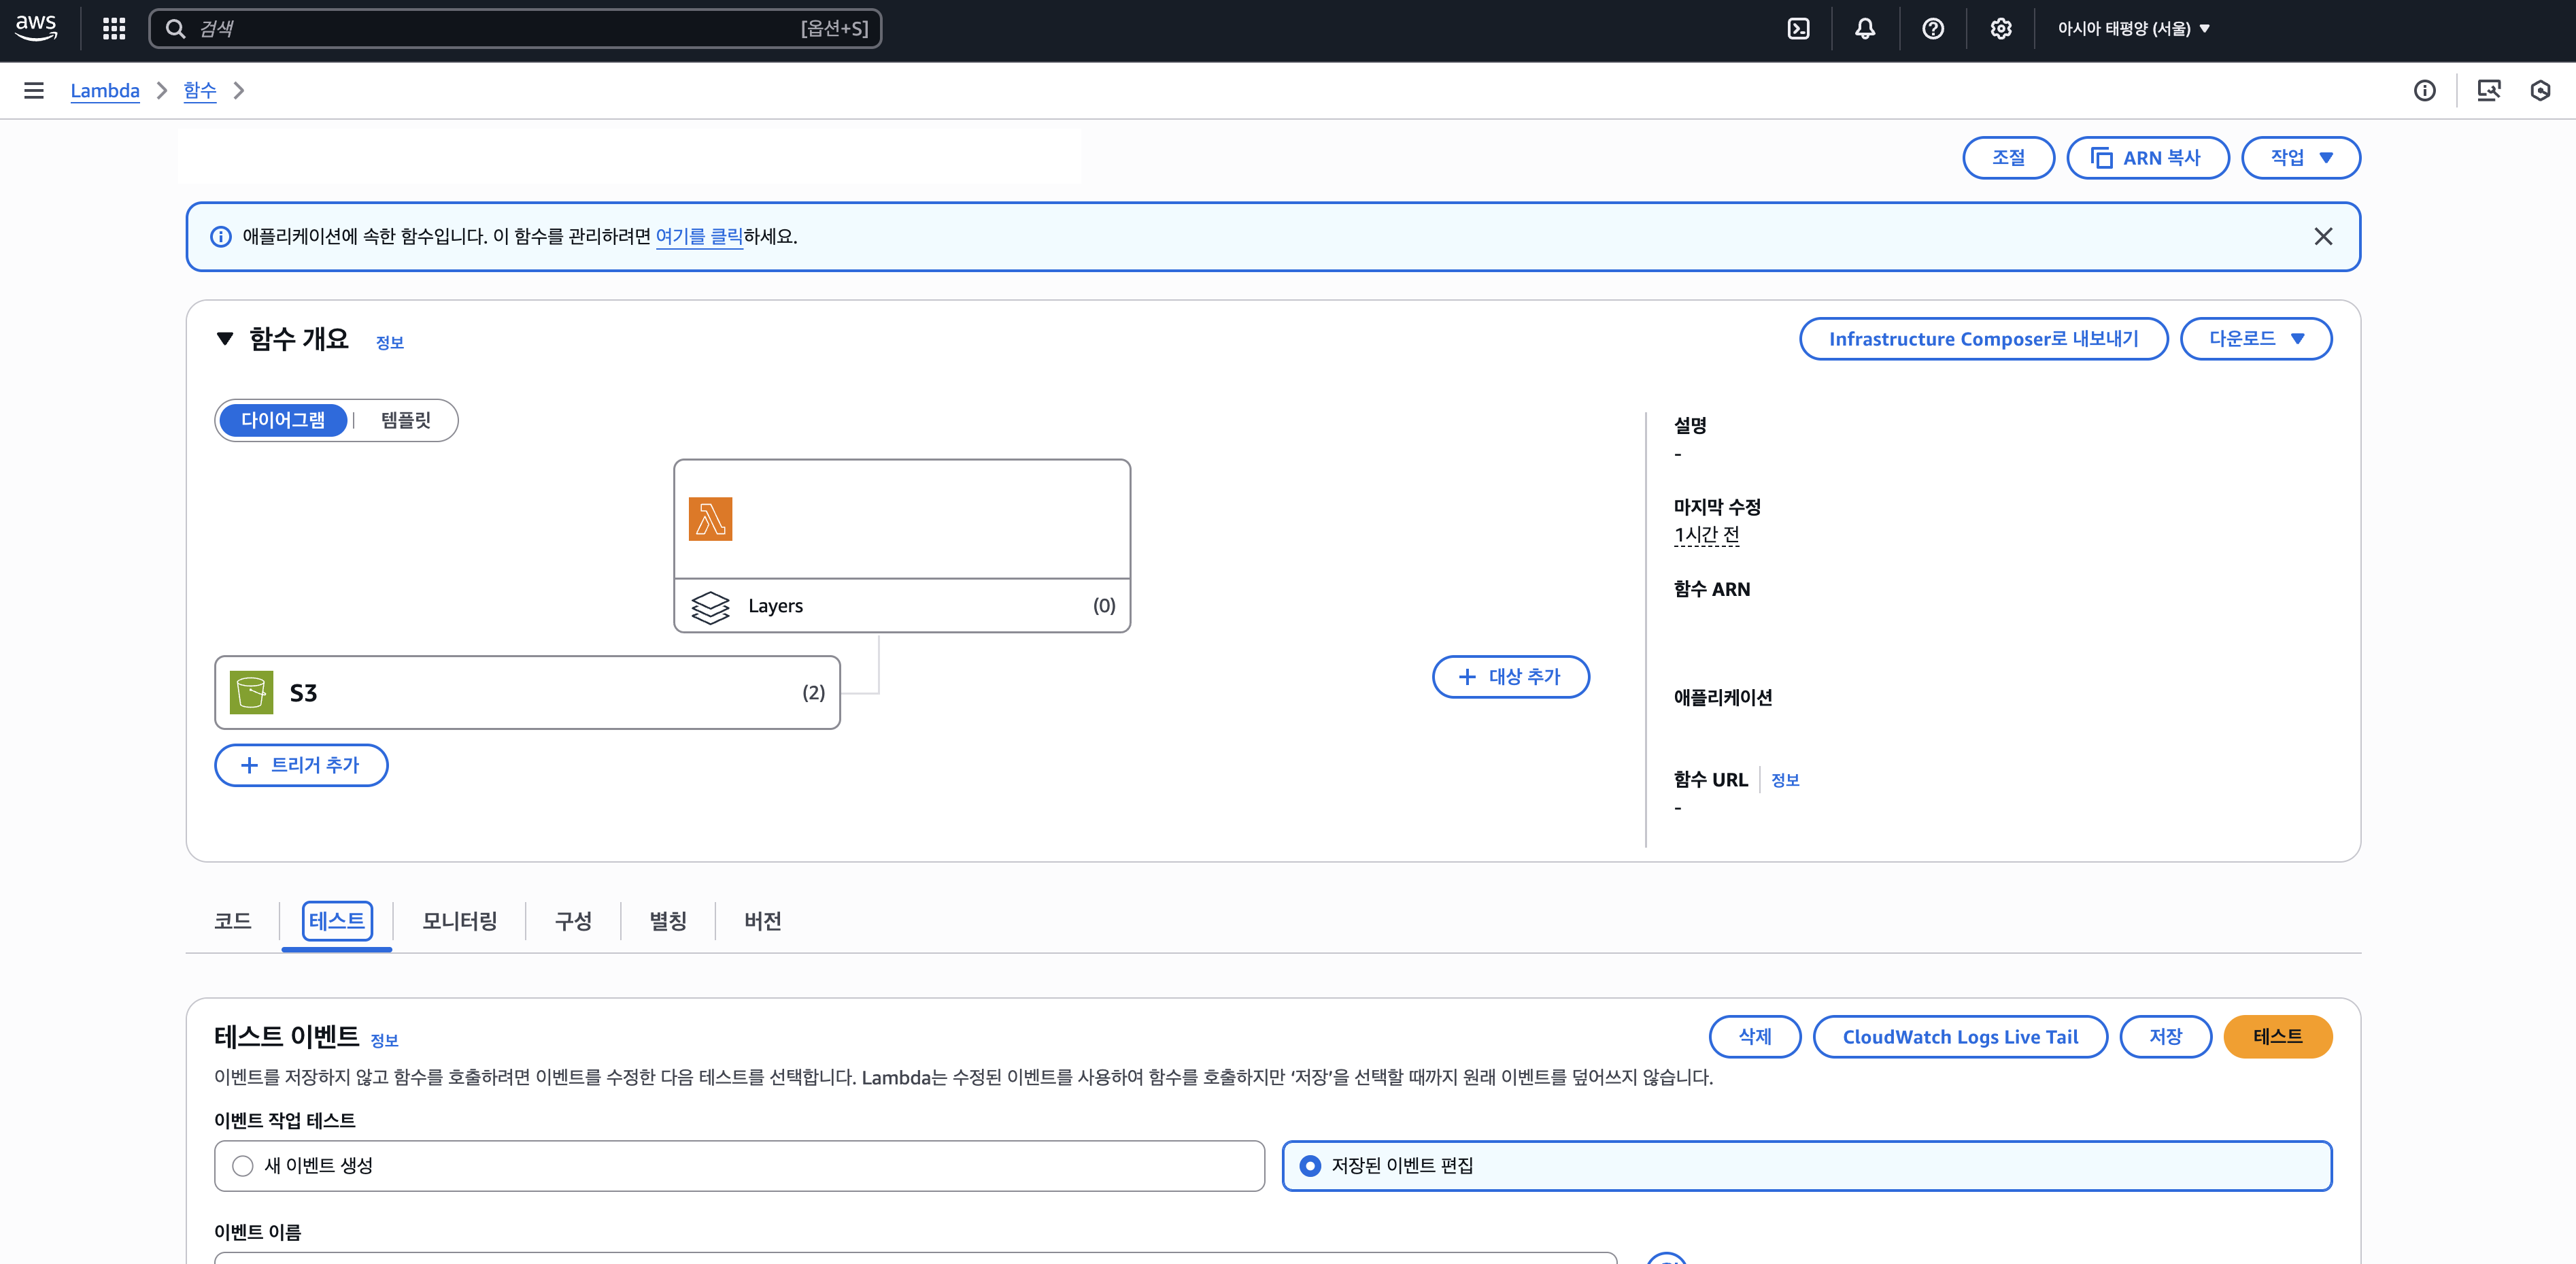Open the 모니터링 tab

pyautogui.click(x=459, y=921)
